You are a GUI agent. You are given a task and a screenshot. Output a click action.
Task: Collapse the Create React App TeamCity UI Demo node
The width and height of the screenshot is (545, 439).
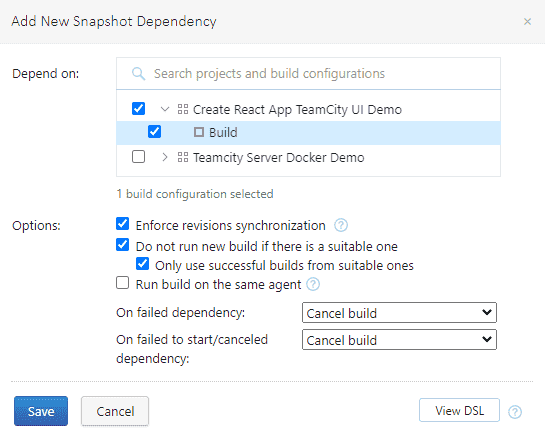[x=165, y=109]
